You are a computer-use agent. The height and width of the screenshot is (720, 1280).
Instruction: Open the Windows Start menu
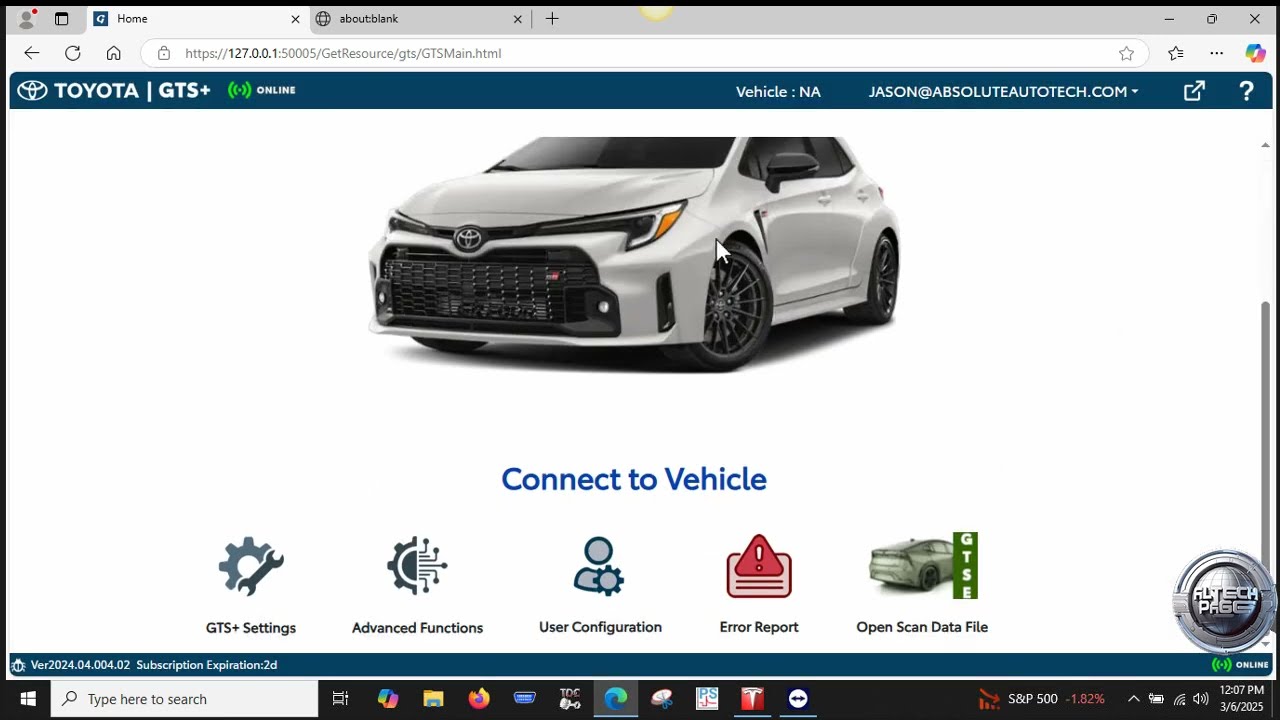click(27, 699)
